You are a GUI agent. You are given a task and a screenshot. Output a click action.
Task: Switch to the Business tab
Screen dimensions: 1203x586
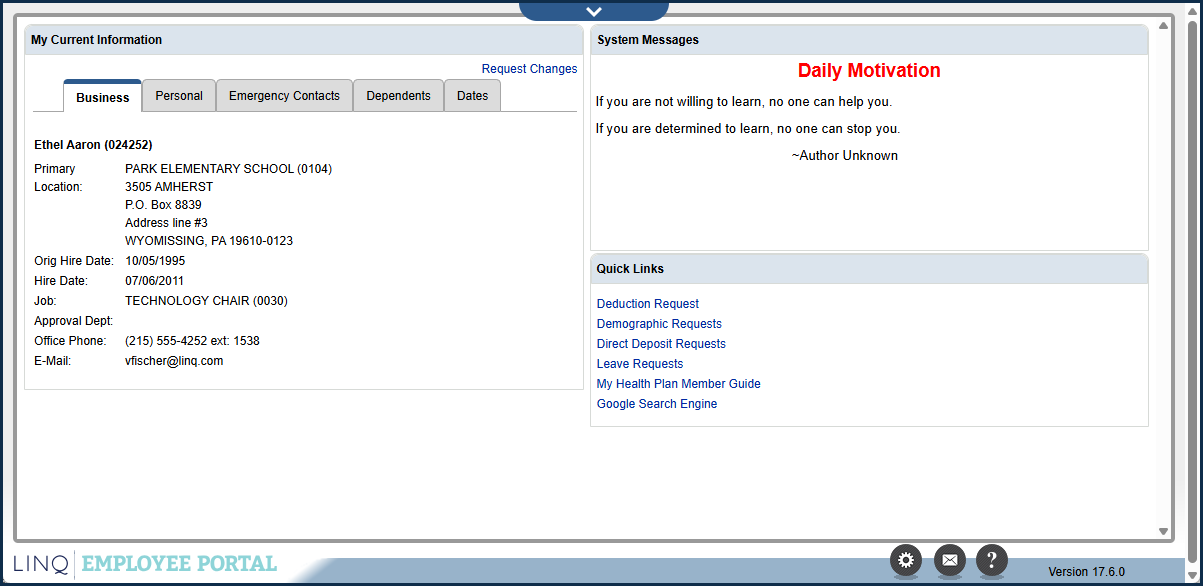pyautogui.click(x=103, y=97)
